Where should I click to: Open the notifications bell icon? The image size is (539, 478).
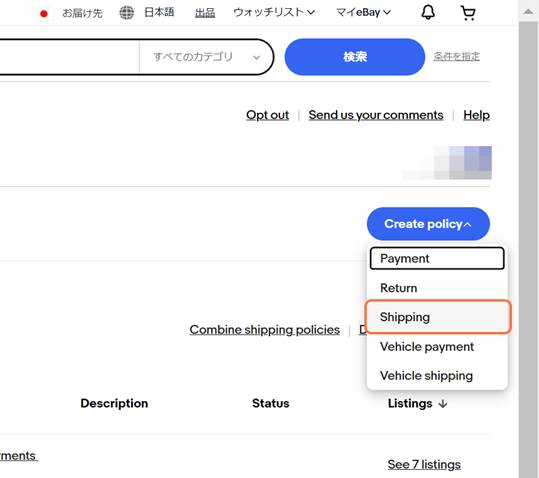tap(428, 13)
